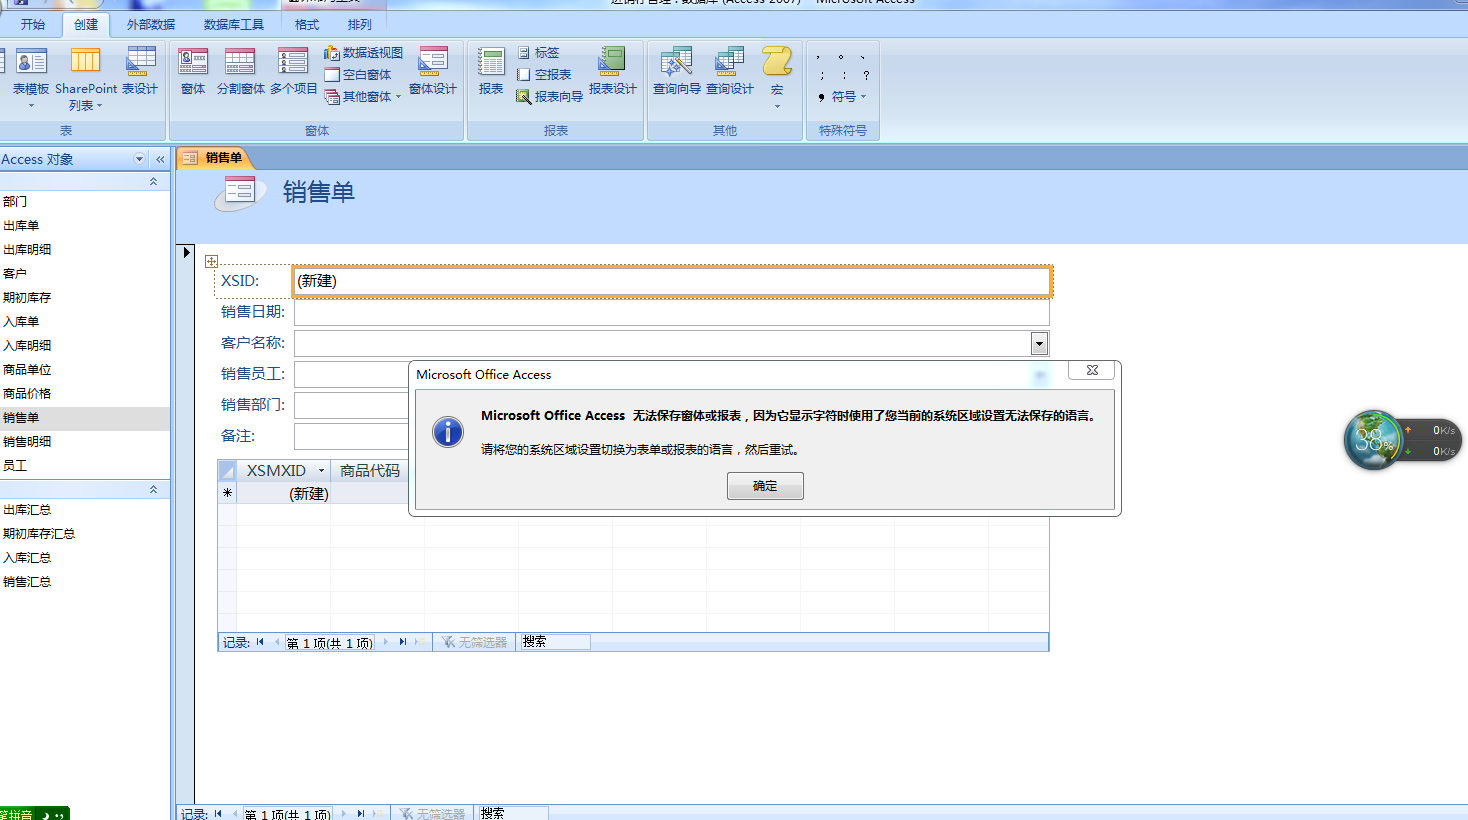Click the 报表 report icon
This screenshot has width=1468, height=820.
coord(491,71)
